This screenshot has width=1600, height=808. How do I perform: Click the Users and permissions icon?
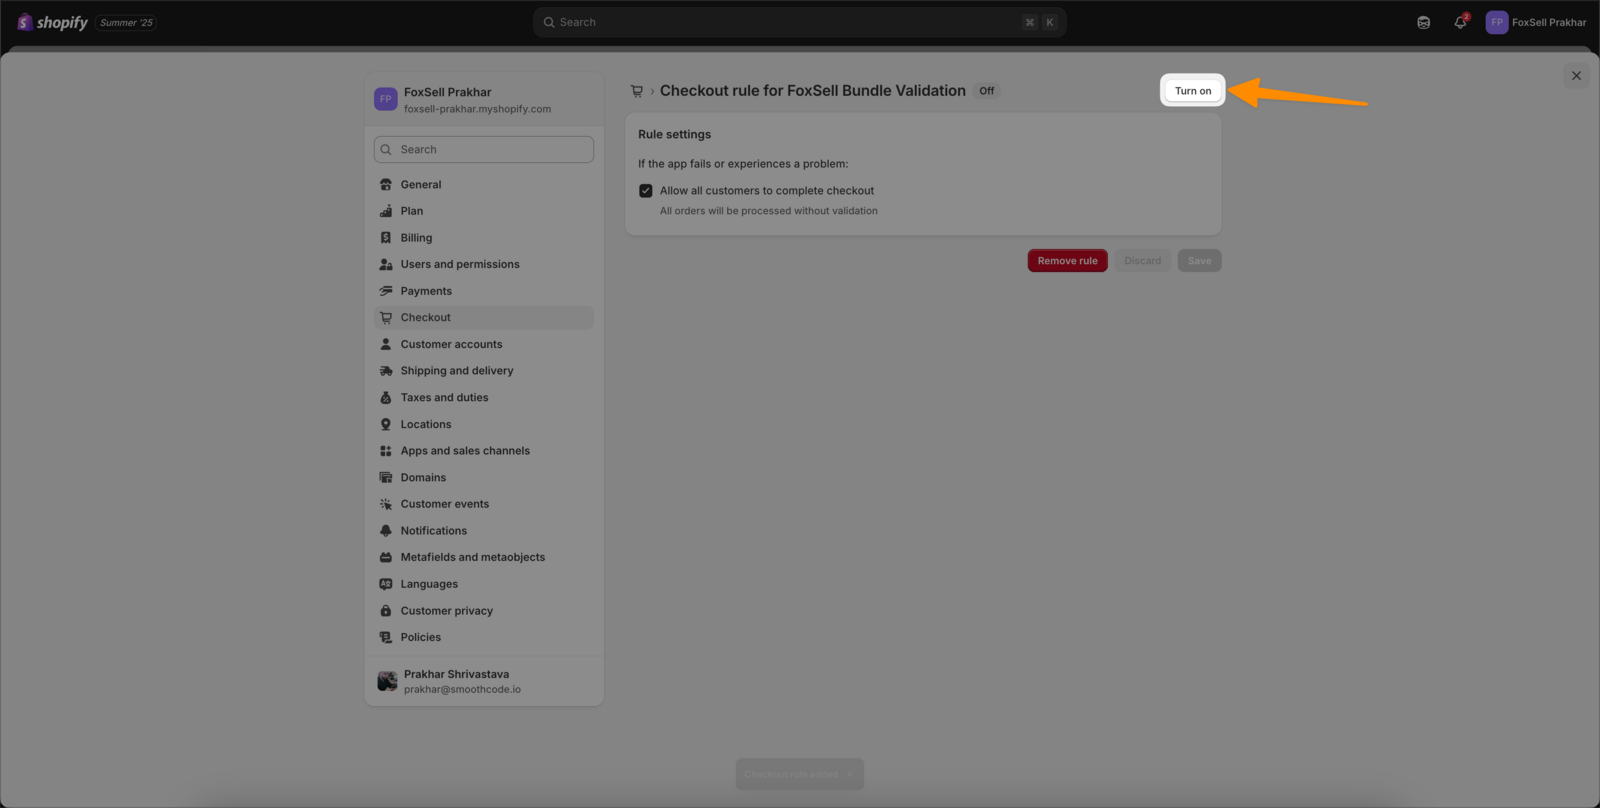click(x=386, y=264)
